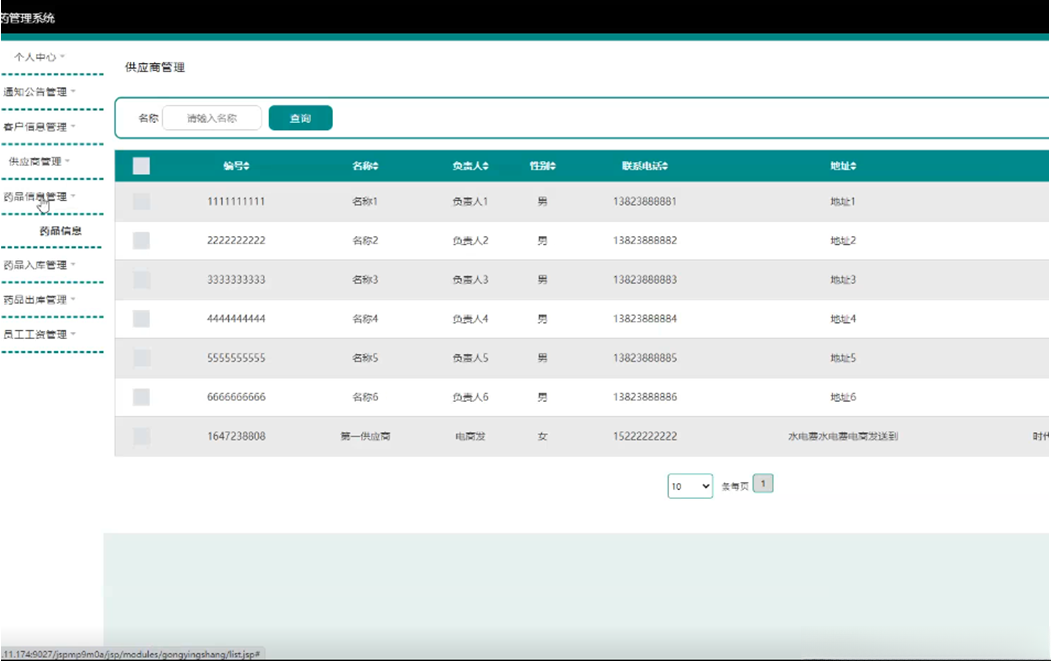Click the 供应商管理 page heading

coord(155,67)
